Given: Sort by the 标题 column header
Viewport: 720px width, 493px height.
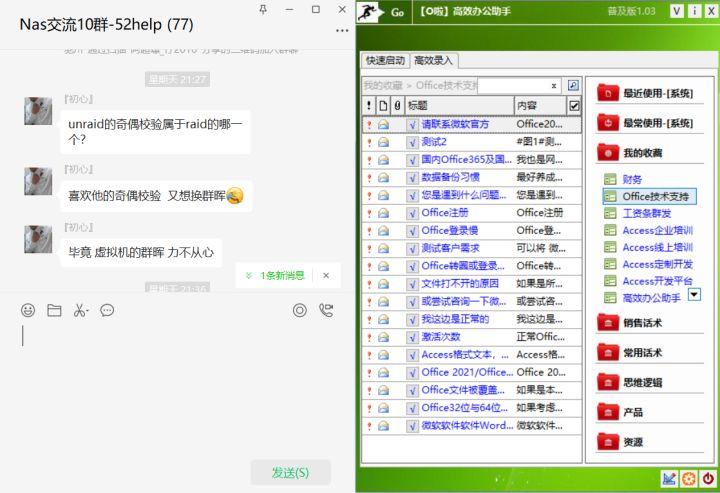Looking at the screenshot, I should tap(459, 106).
